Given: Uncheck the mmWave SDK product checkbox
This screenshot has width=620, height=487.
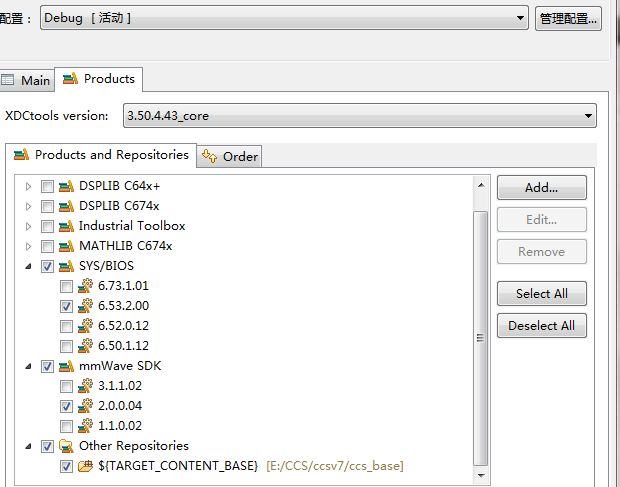Looking at the screenshot, I should click(x=47, y=367).
